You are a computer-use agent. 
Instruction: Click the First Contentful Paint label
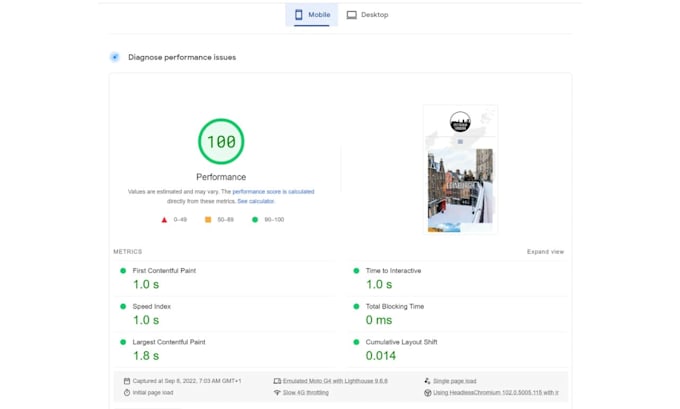(x=164, y=271)
